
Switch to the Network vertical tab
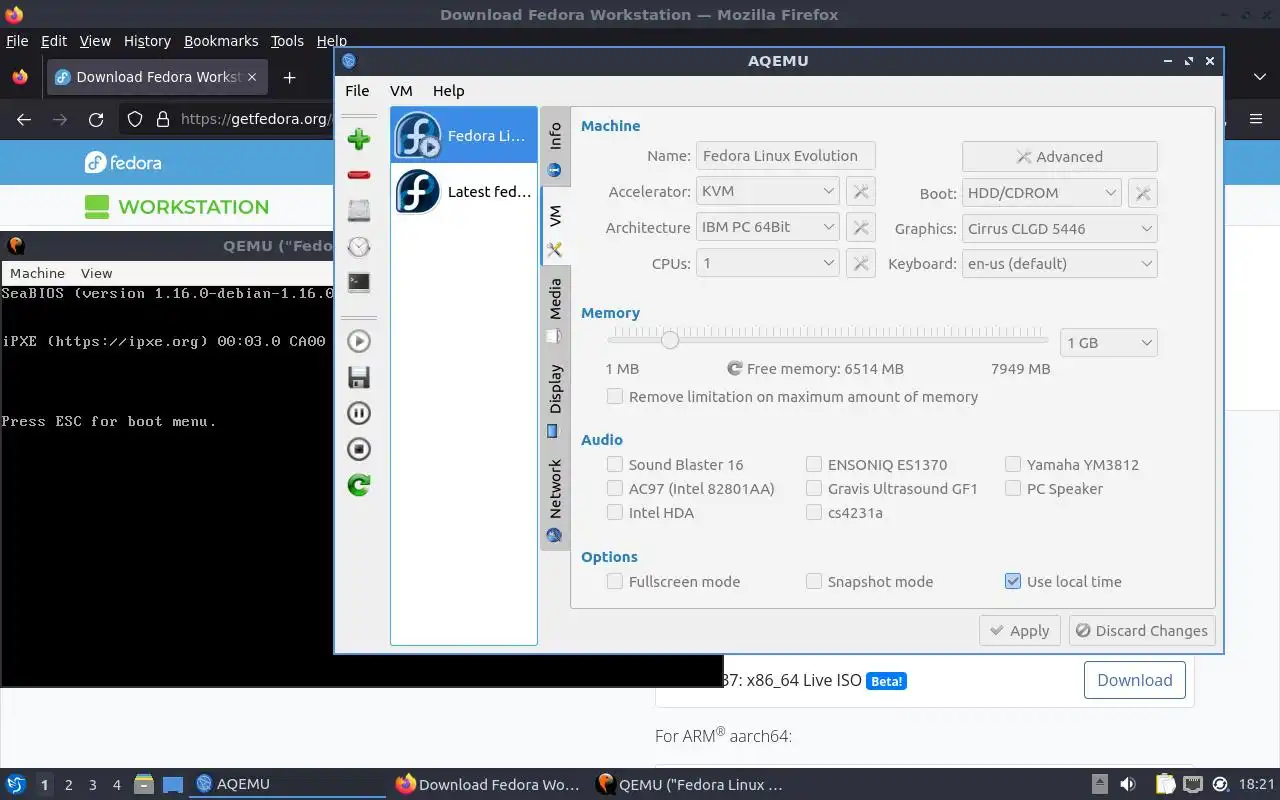coord(555,499)
